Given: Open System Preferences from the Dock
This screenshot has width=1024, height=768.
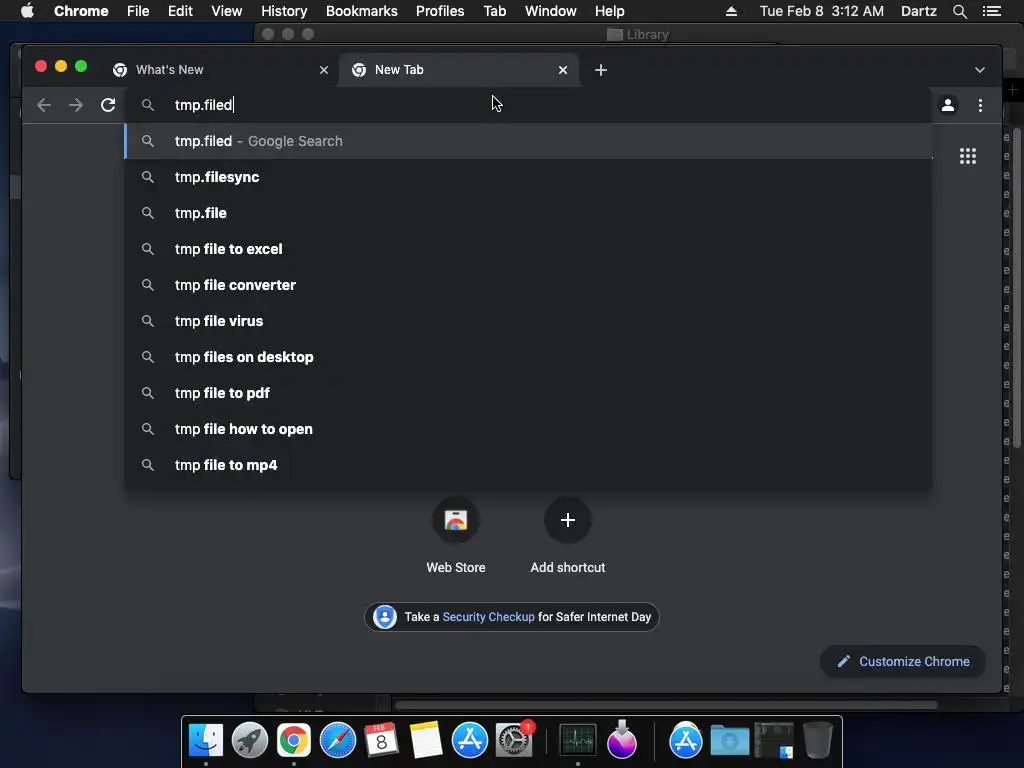Looking at the screenshot, I should pyautogui.click(x=514, y=741).
